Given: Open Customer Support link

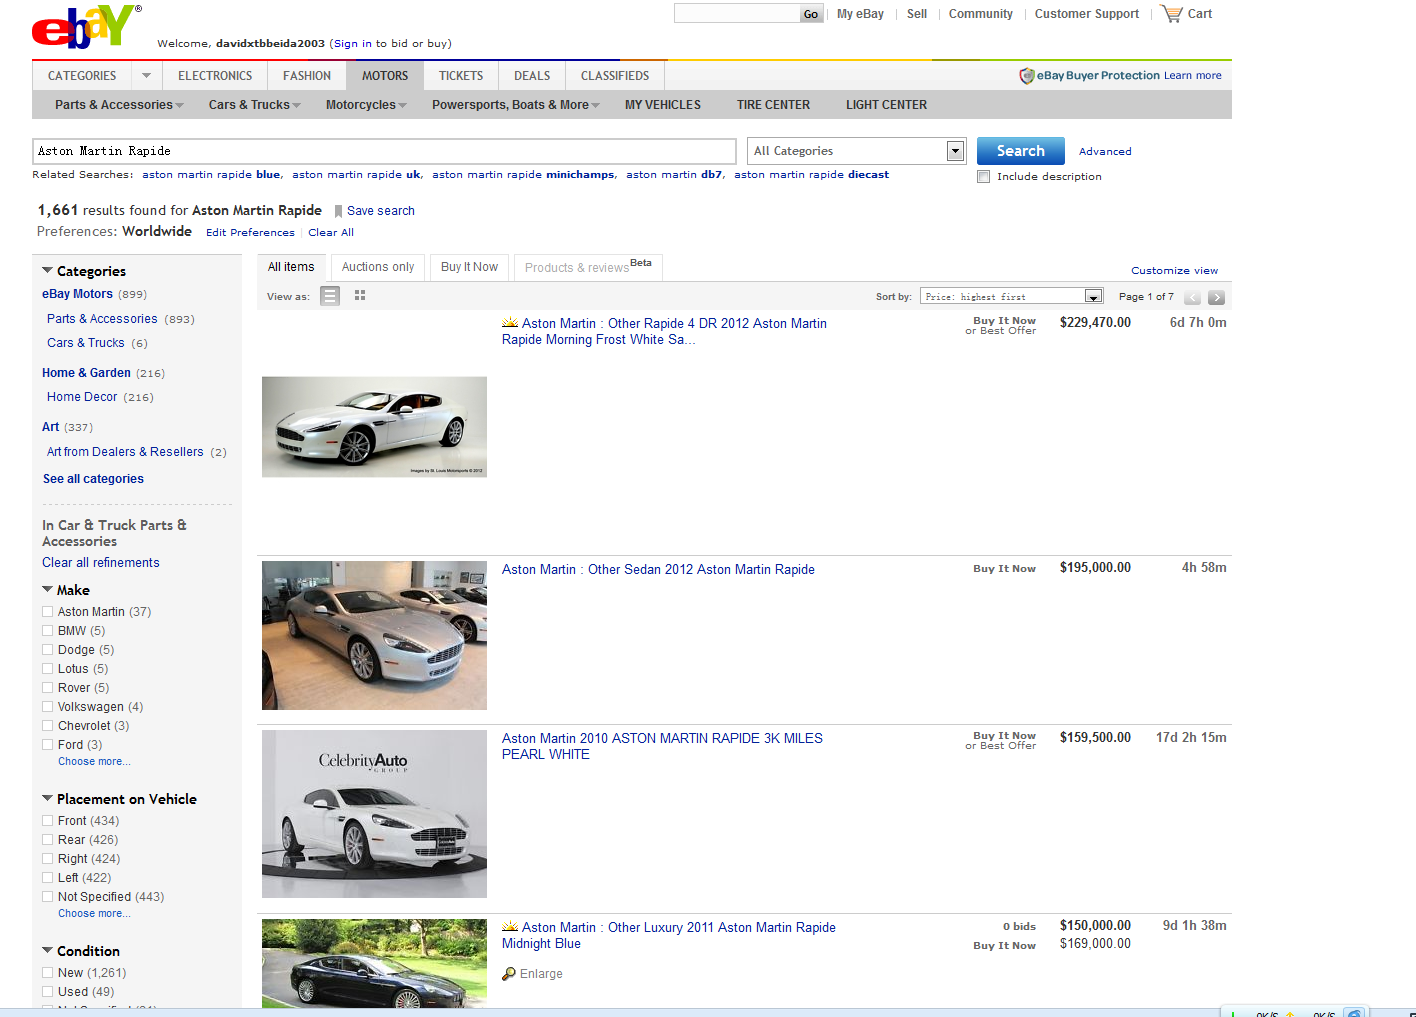Looking at the screenshot, I should [1087, 14].
